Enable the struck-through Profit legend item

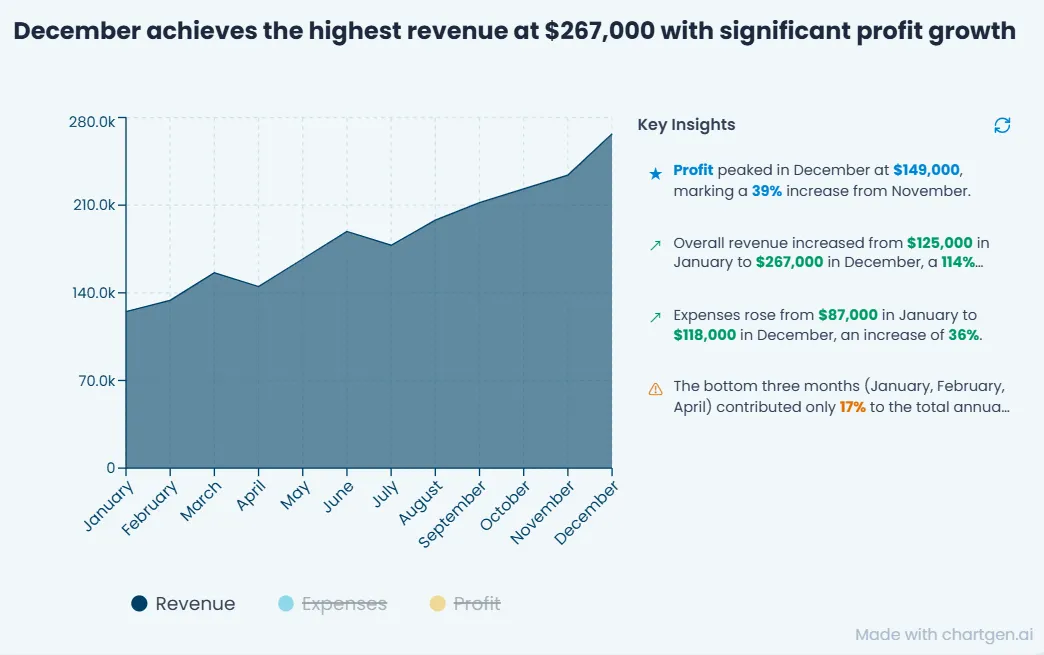(x=465, y=604)
